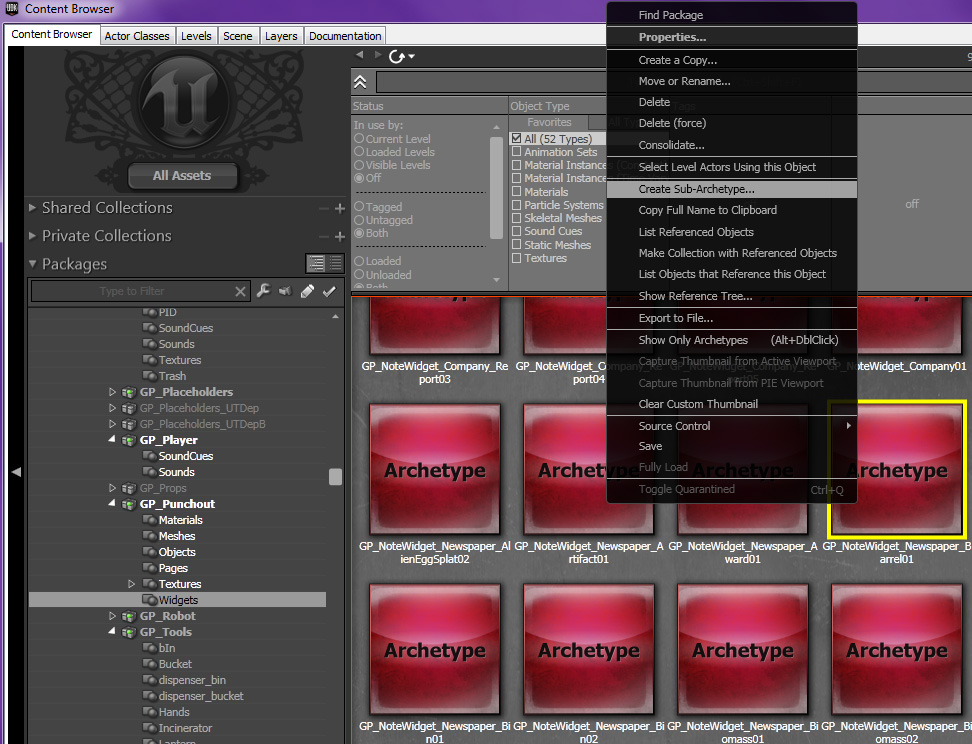Choose Create a Copy menu item

[731, 60]
